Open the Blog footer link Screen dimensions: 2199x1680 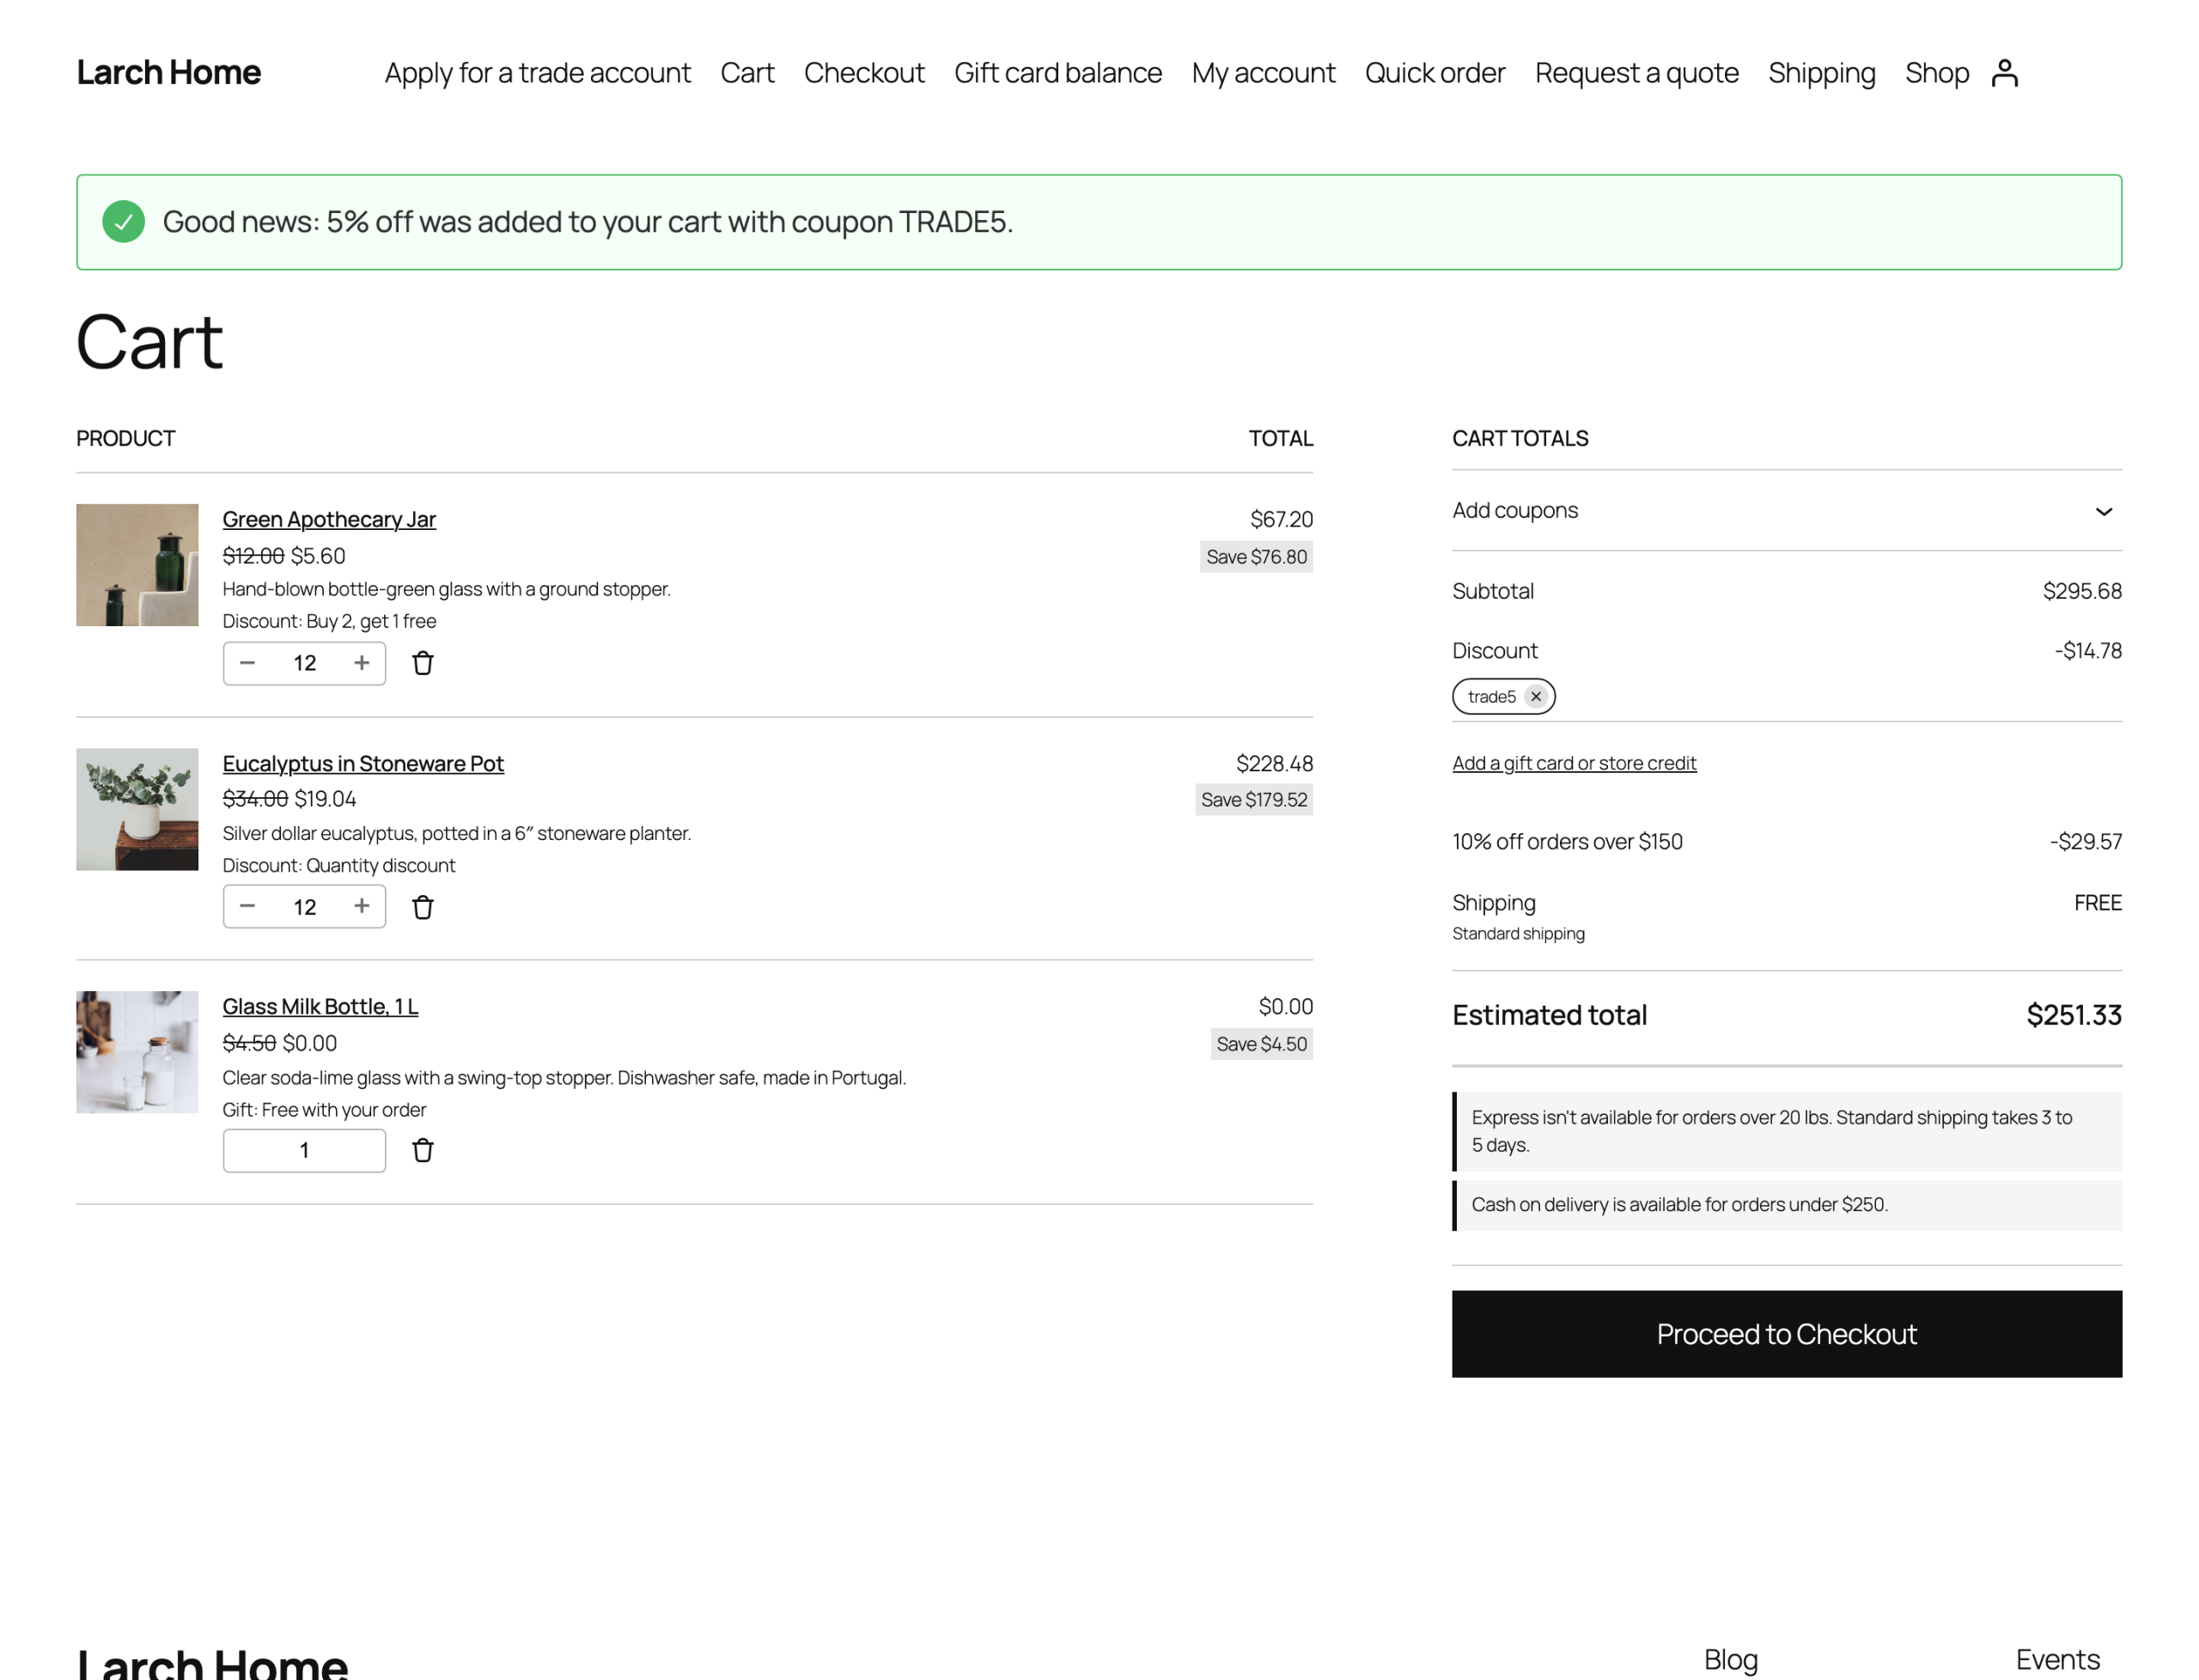click(x=1730, y=1659)
